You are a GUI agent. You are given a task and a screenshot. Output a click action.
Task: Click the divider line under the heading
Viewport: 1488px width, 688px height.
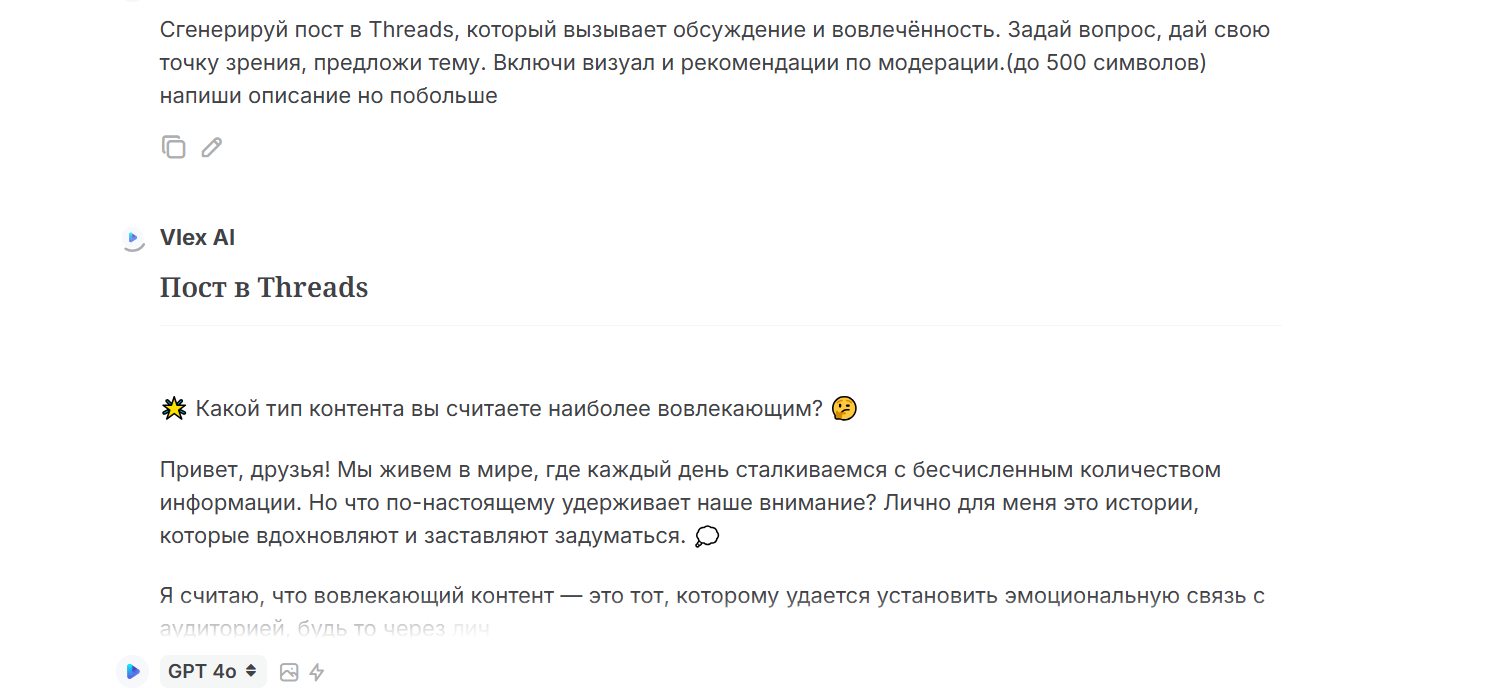[719, 325]
